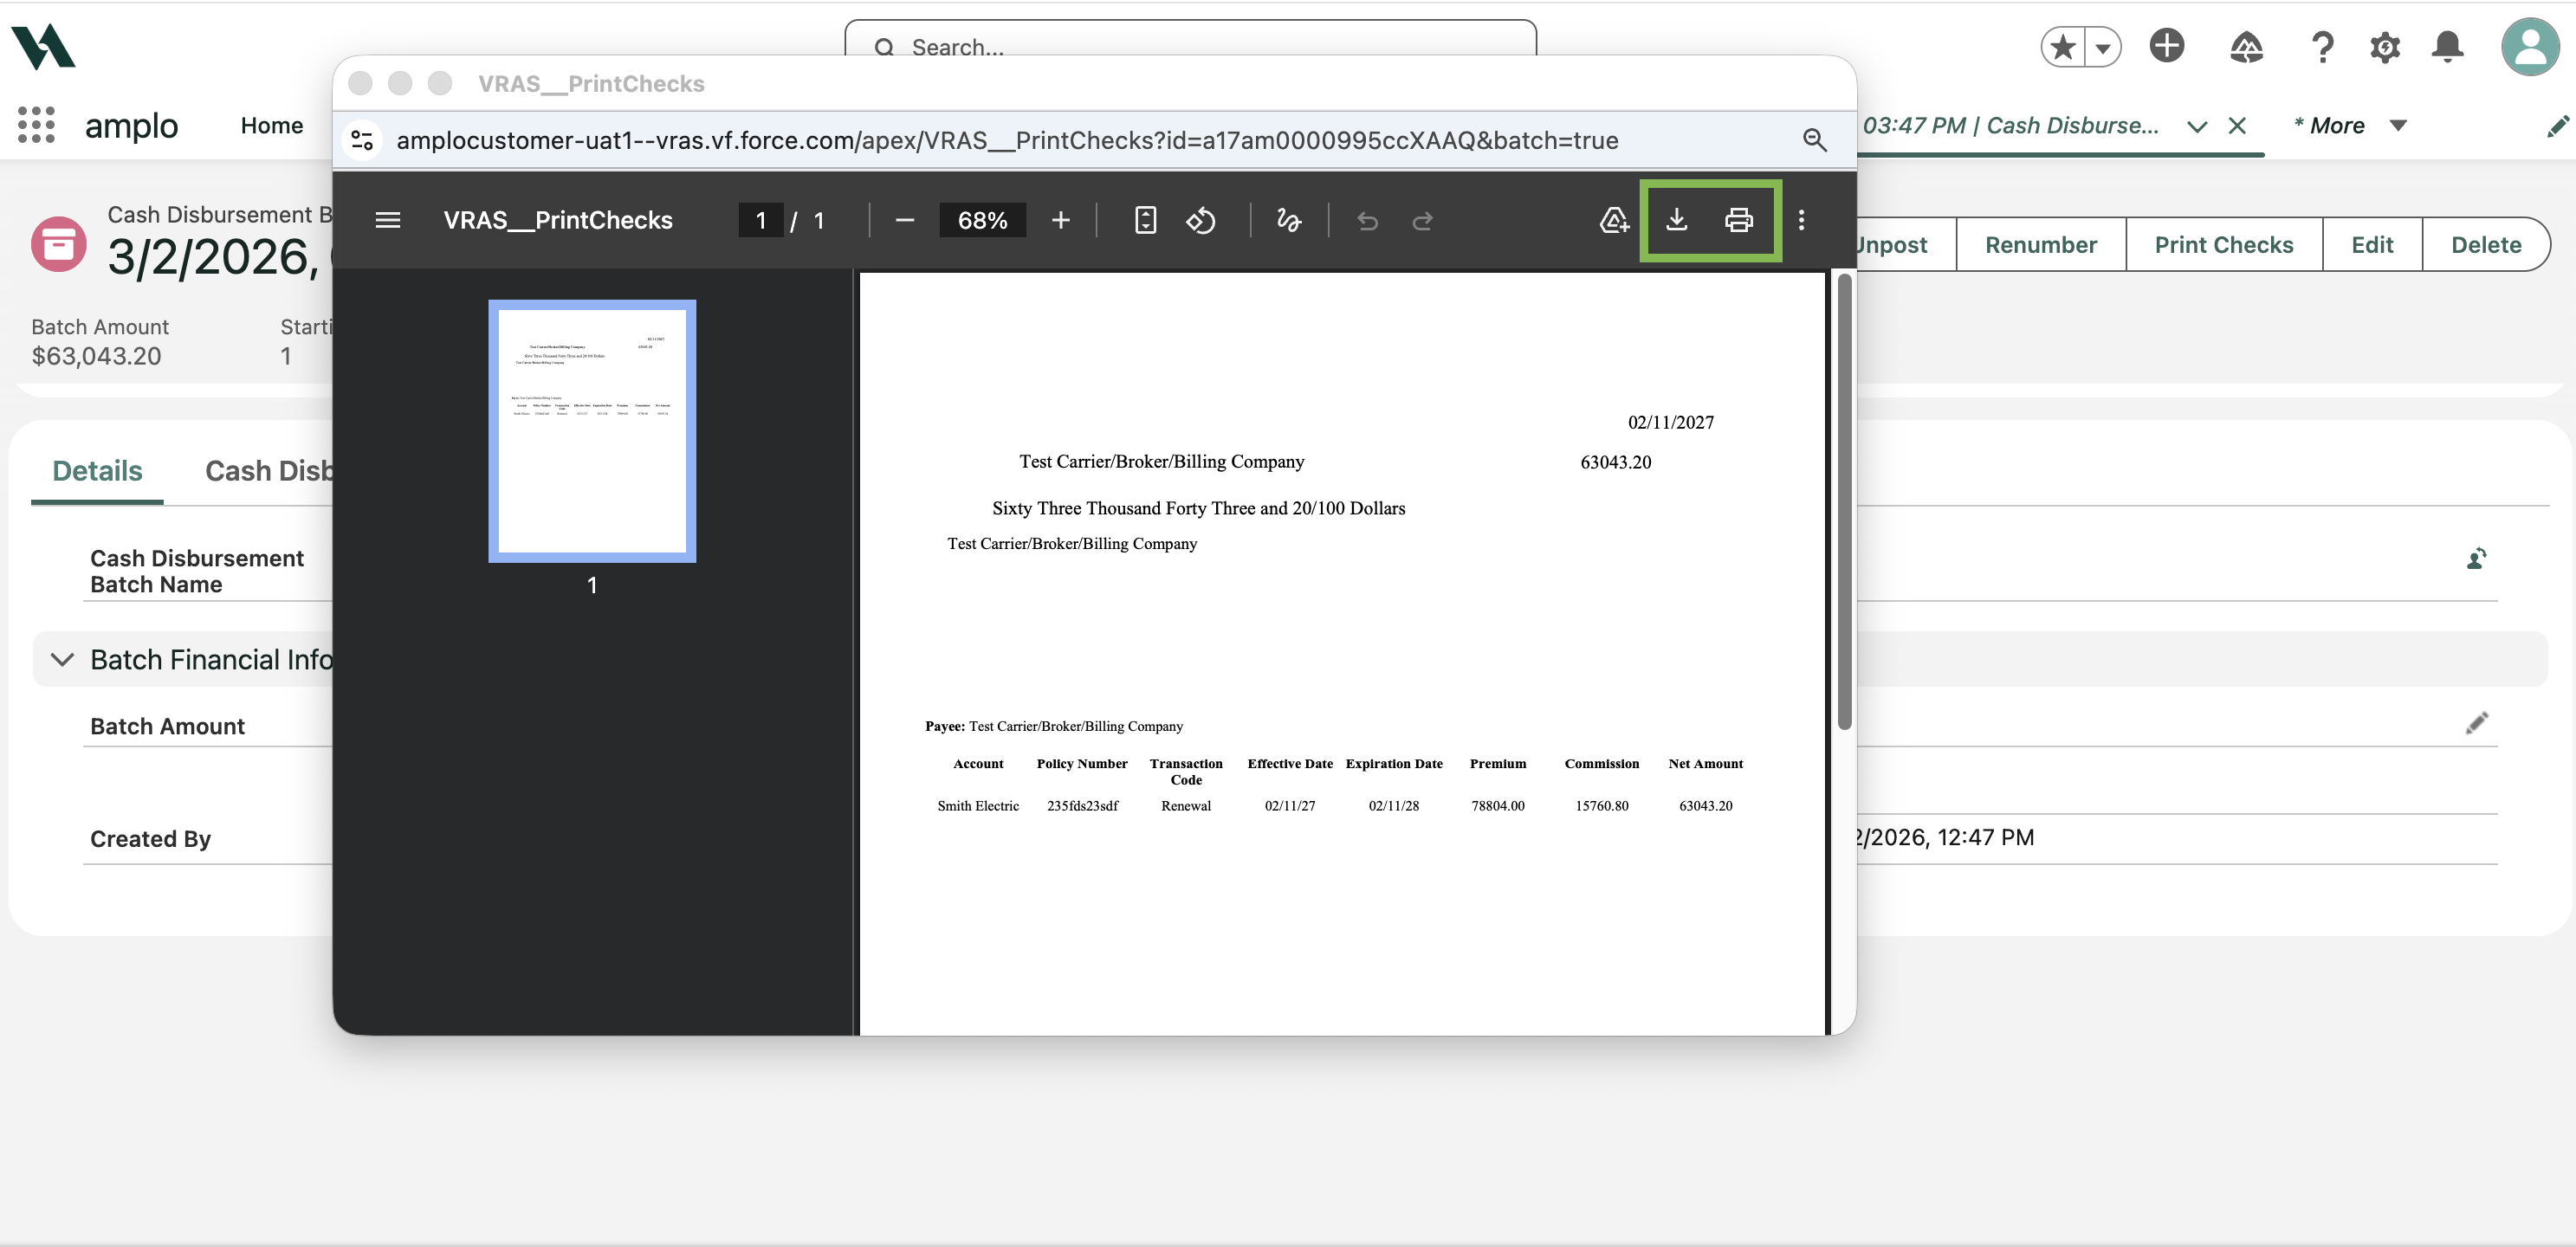Open the favorites list dropdown arrow
2576x1247 pixels.
pos(2102,47)
